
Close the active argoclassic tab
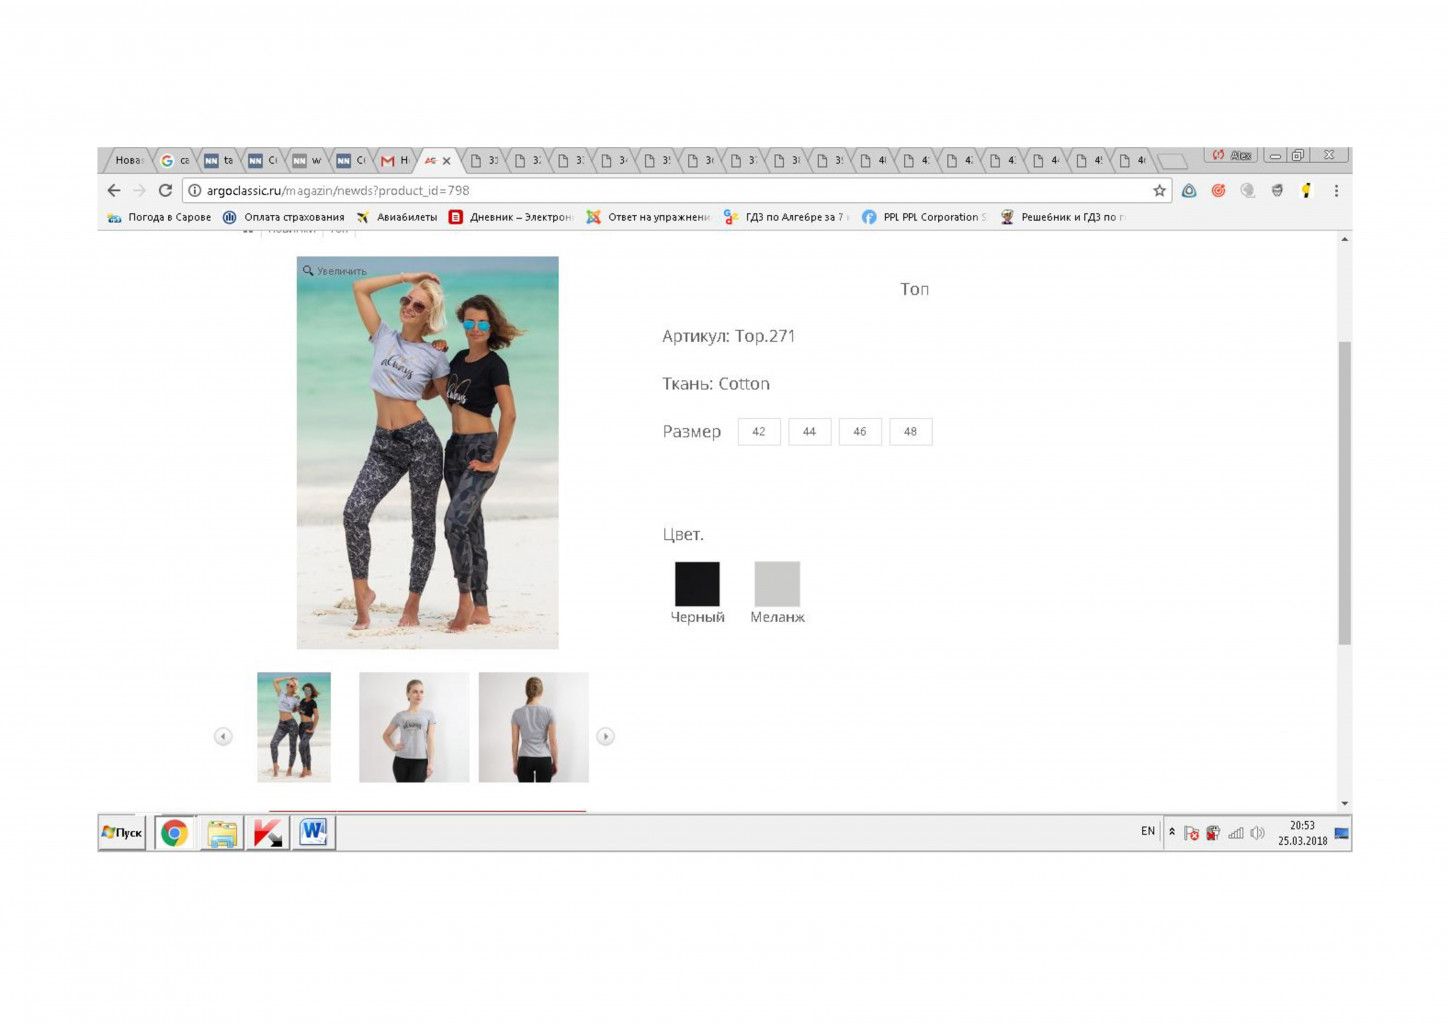446,160
